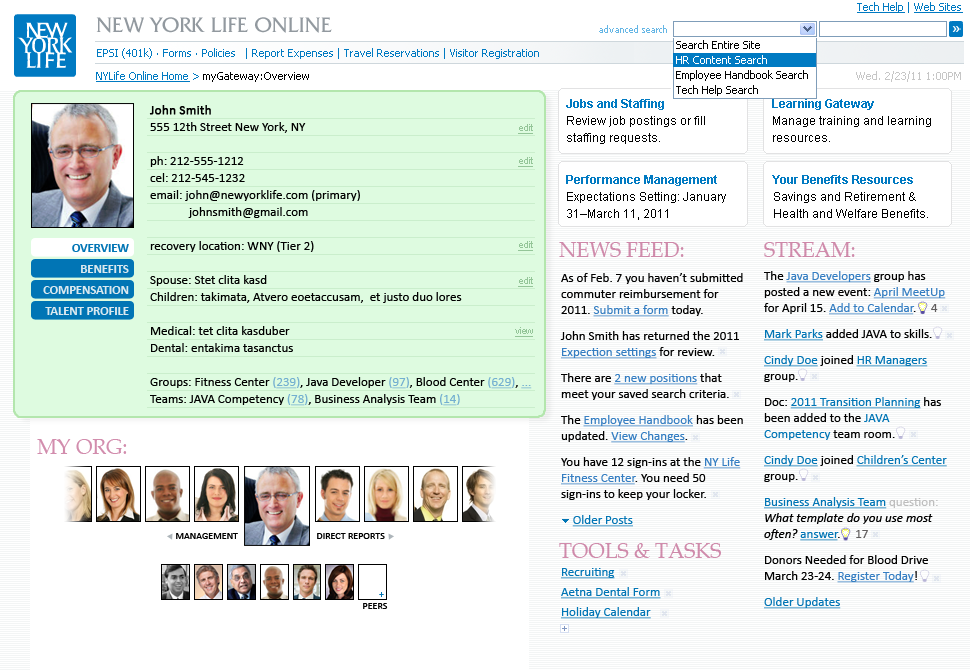
Task: Open Jobs and Staffing card
Action: coord(653,121)
